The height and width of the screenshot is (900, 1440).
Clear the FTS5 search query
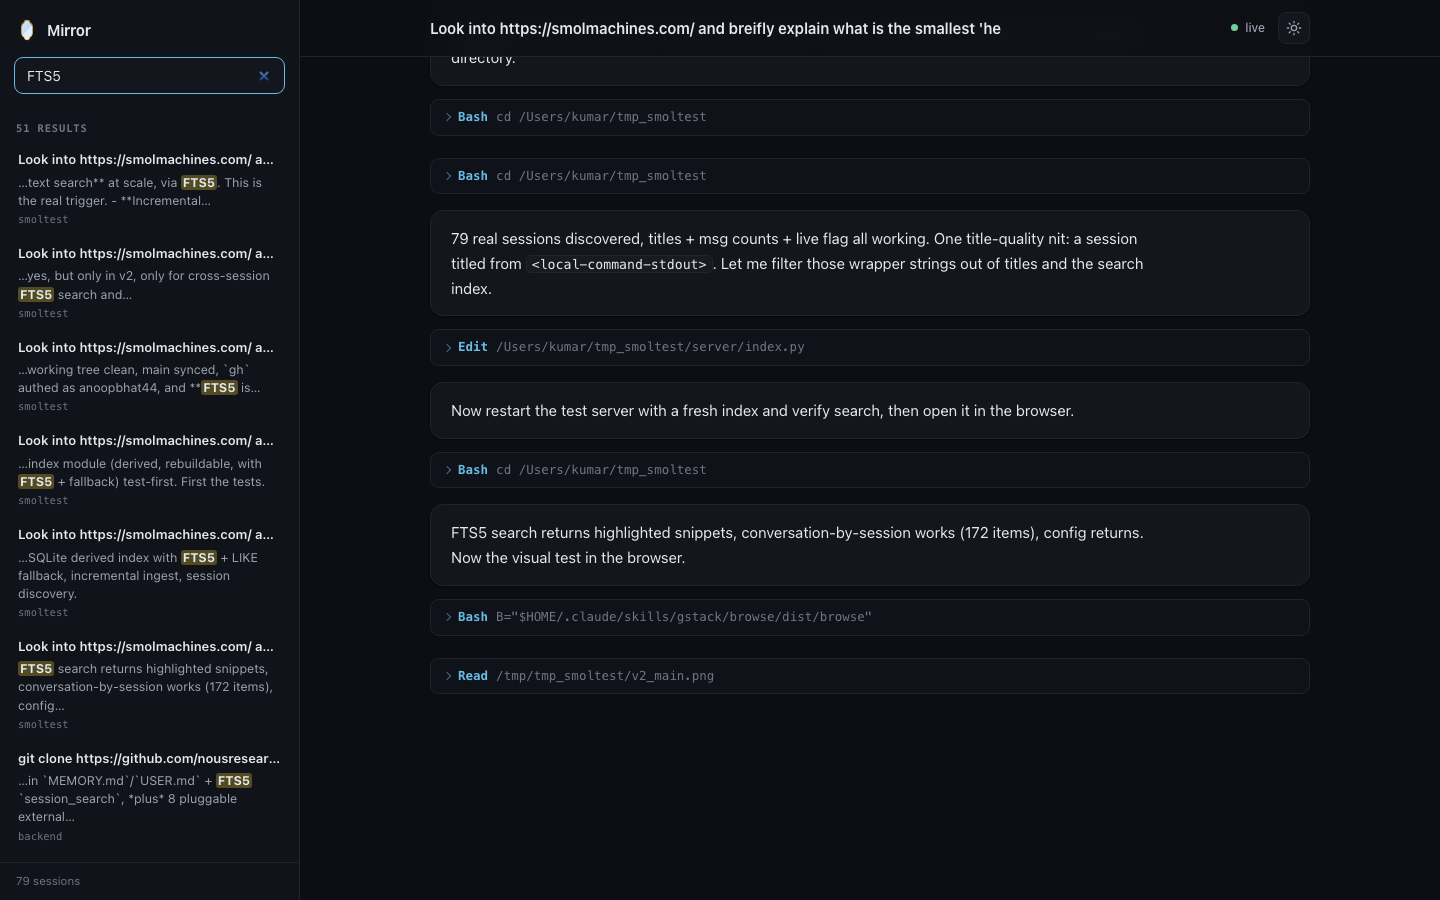264,76
